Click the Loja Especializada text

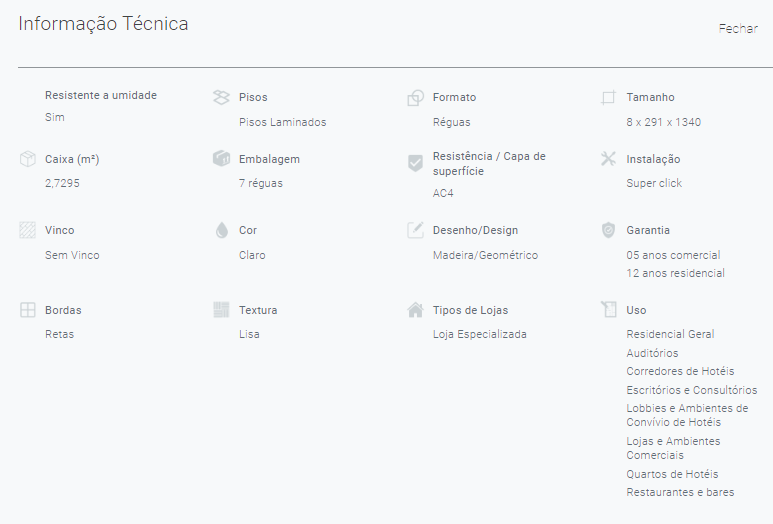(x=480, y=334)
